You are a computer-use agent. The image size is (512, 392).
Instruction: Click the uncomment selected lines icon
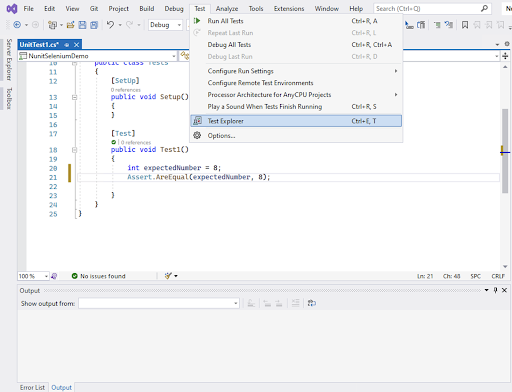pyautogui.click(x=449, y=25)
